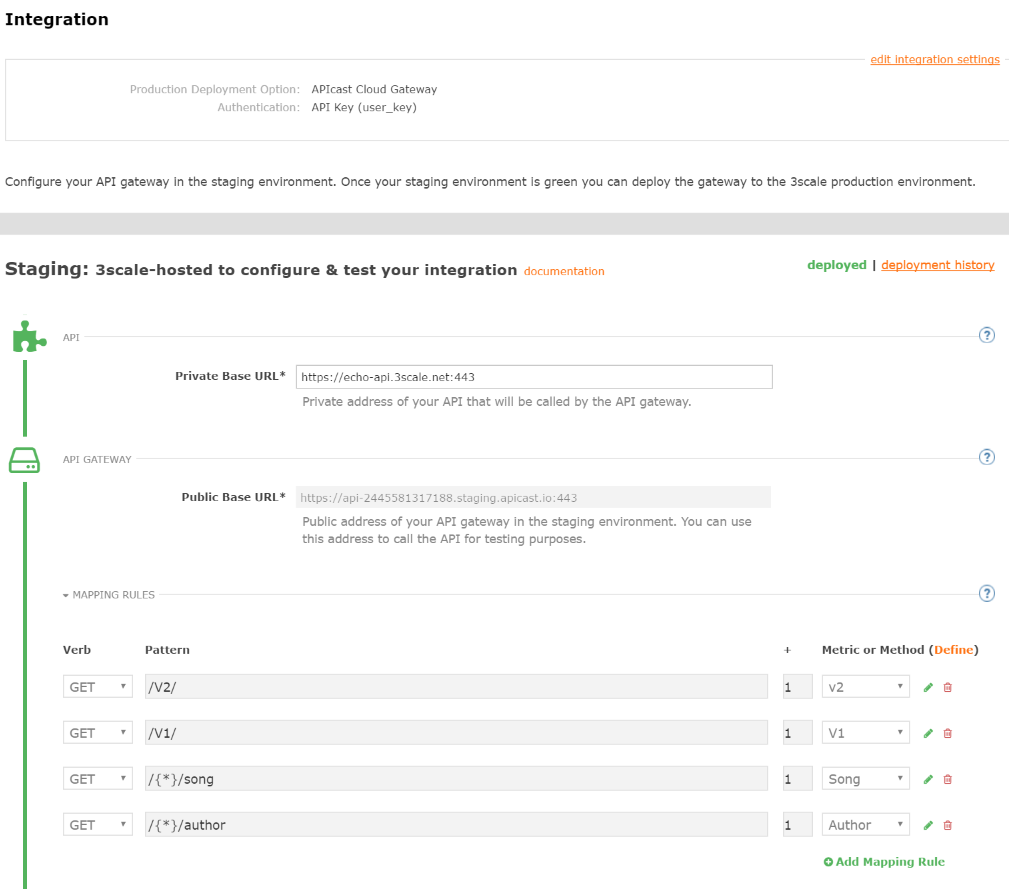Open the staging documentation link

coord(563,270)
